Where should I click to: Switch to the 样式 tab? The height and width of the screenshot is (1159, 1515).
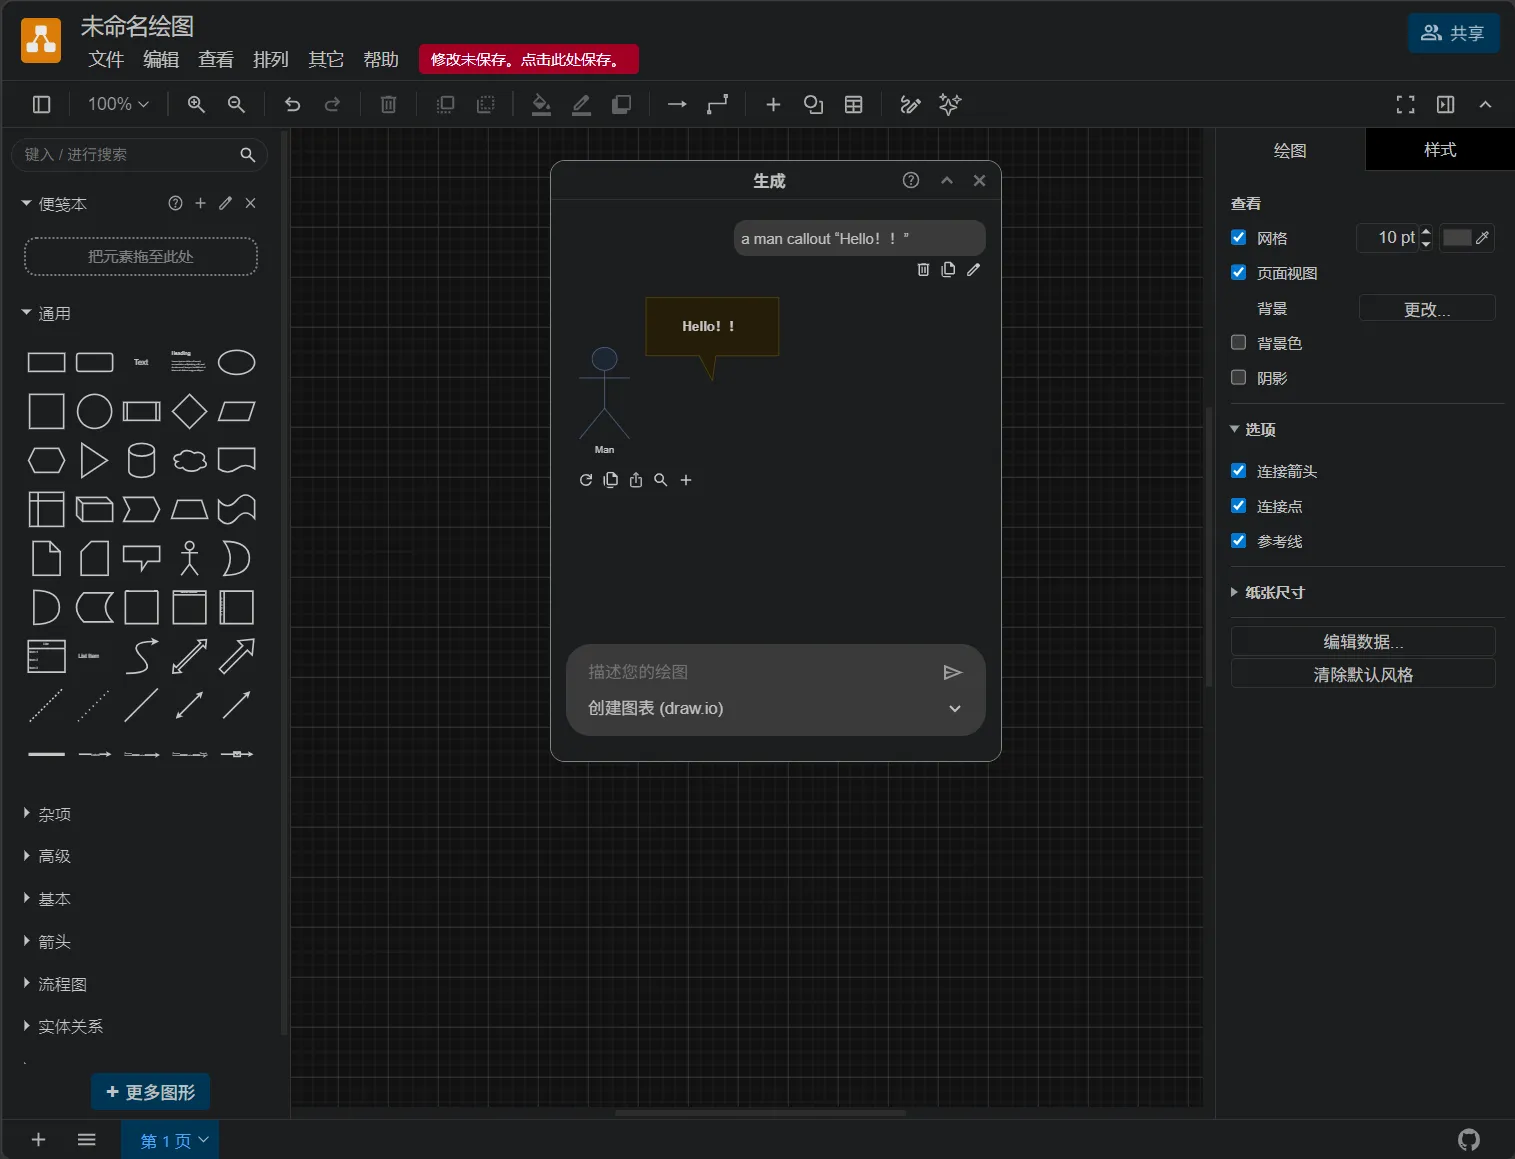pos(1440,150)
